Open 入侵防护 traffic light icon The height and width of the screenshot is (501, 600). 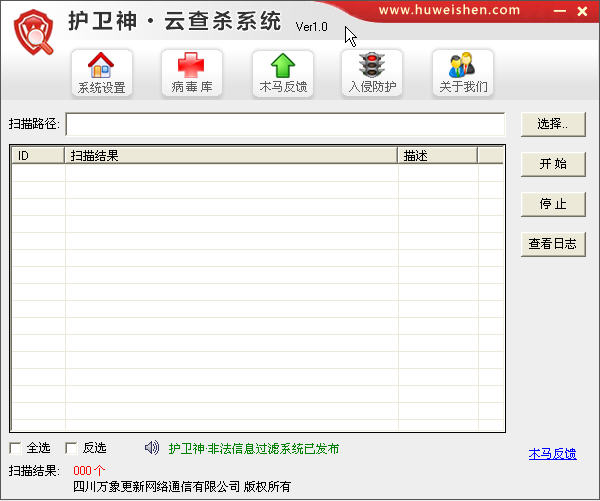point(372,73)
